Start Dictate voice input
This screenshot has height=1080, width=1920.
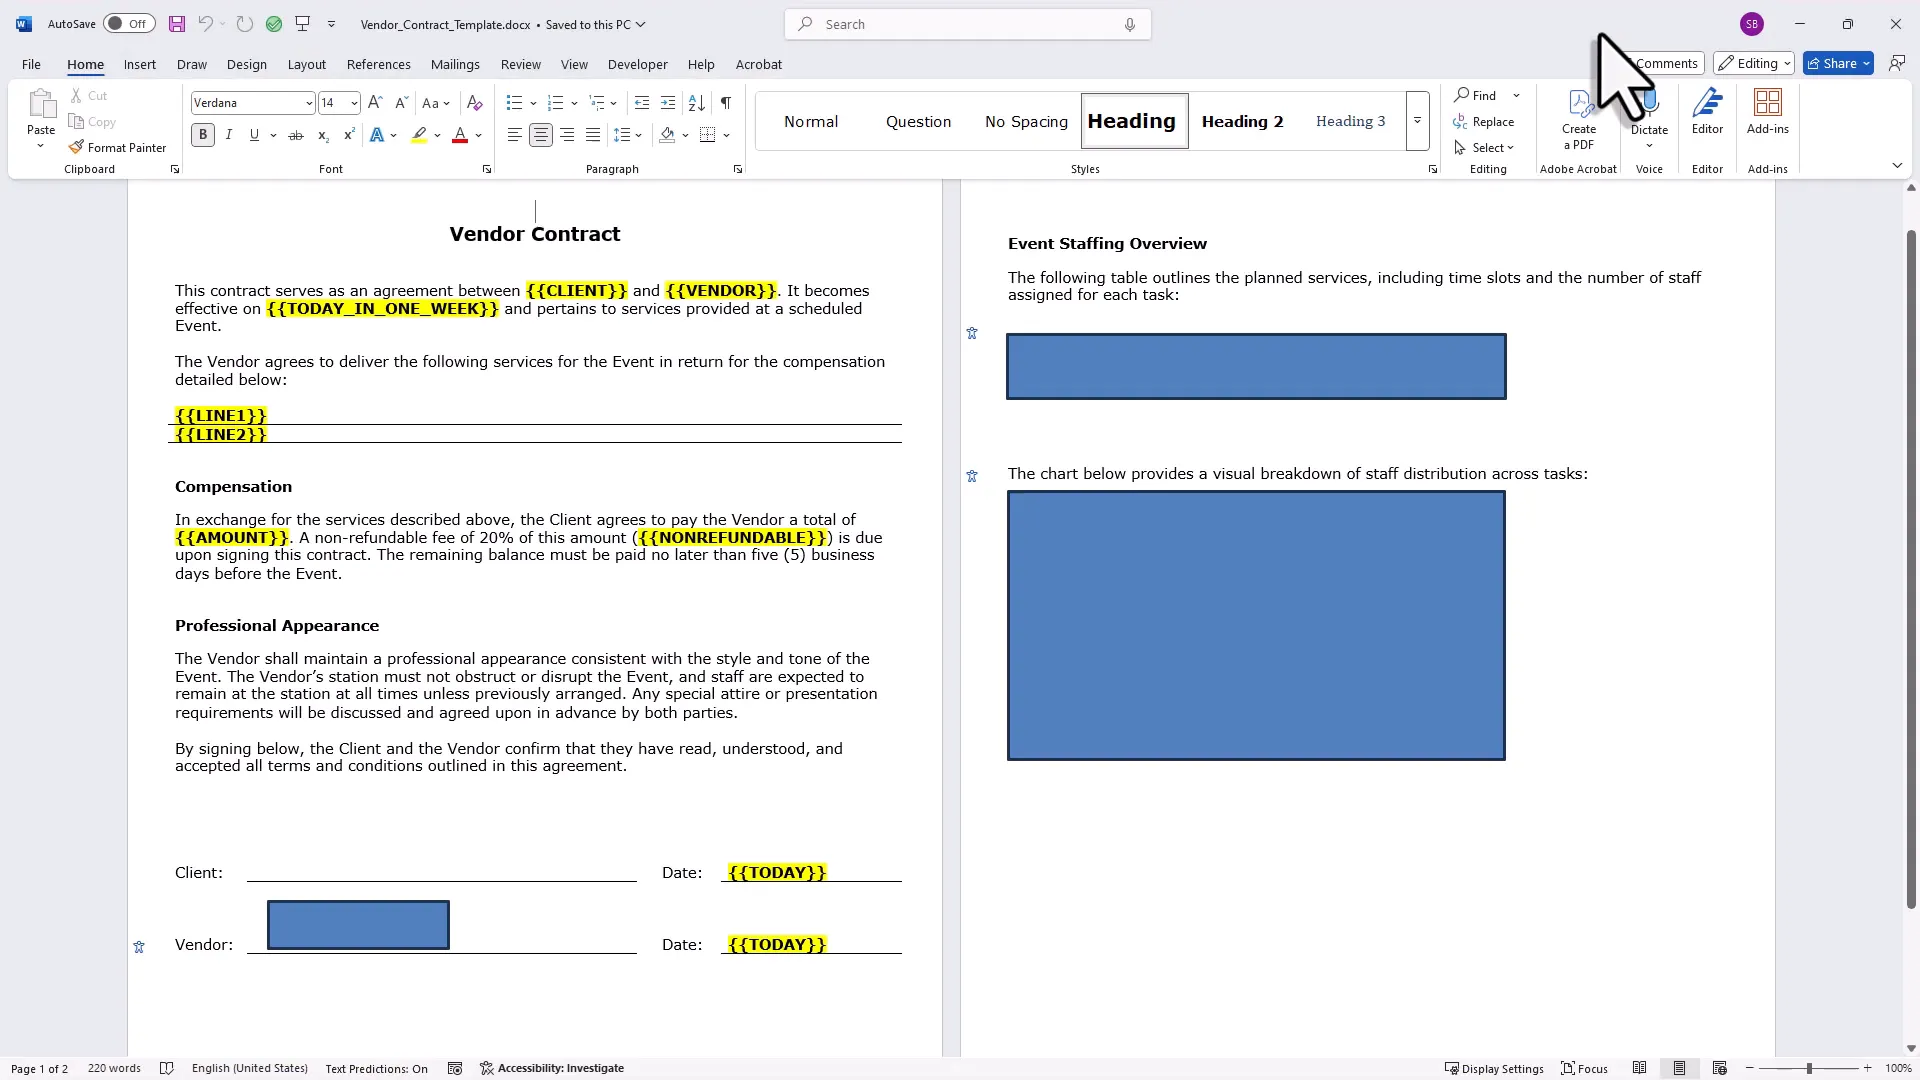[1648, 110]
